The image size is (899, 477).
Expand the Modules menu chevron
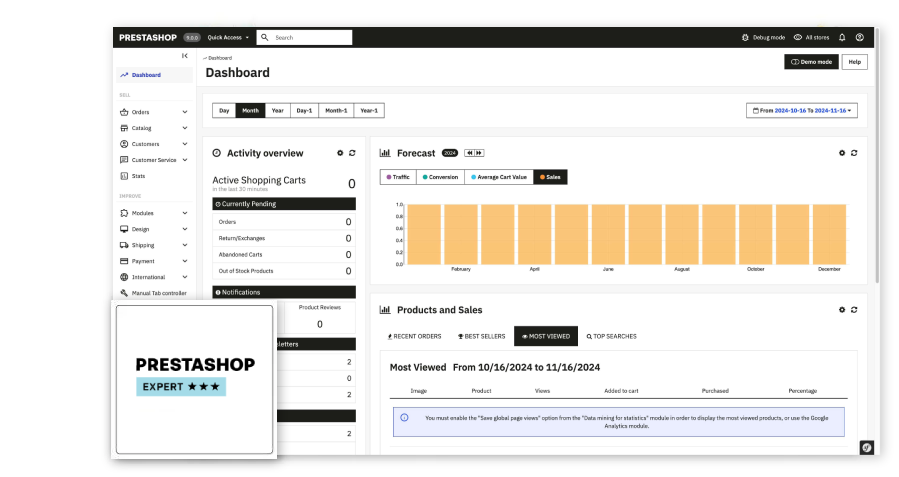pyautogui.click(x=185, y=213)
